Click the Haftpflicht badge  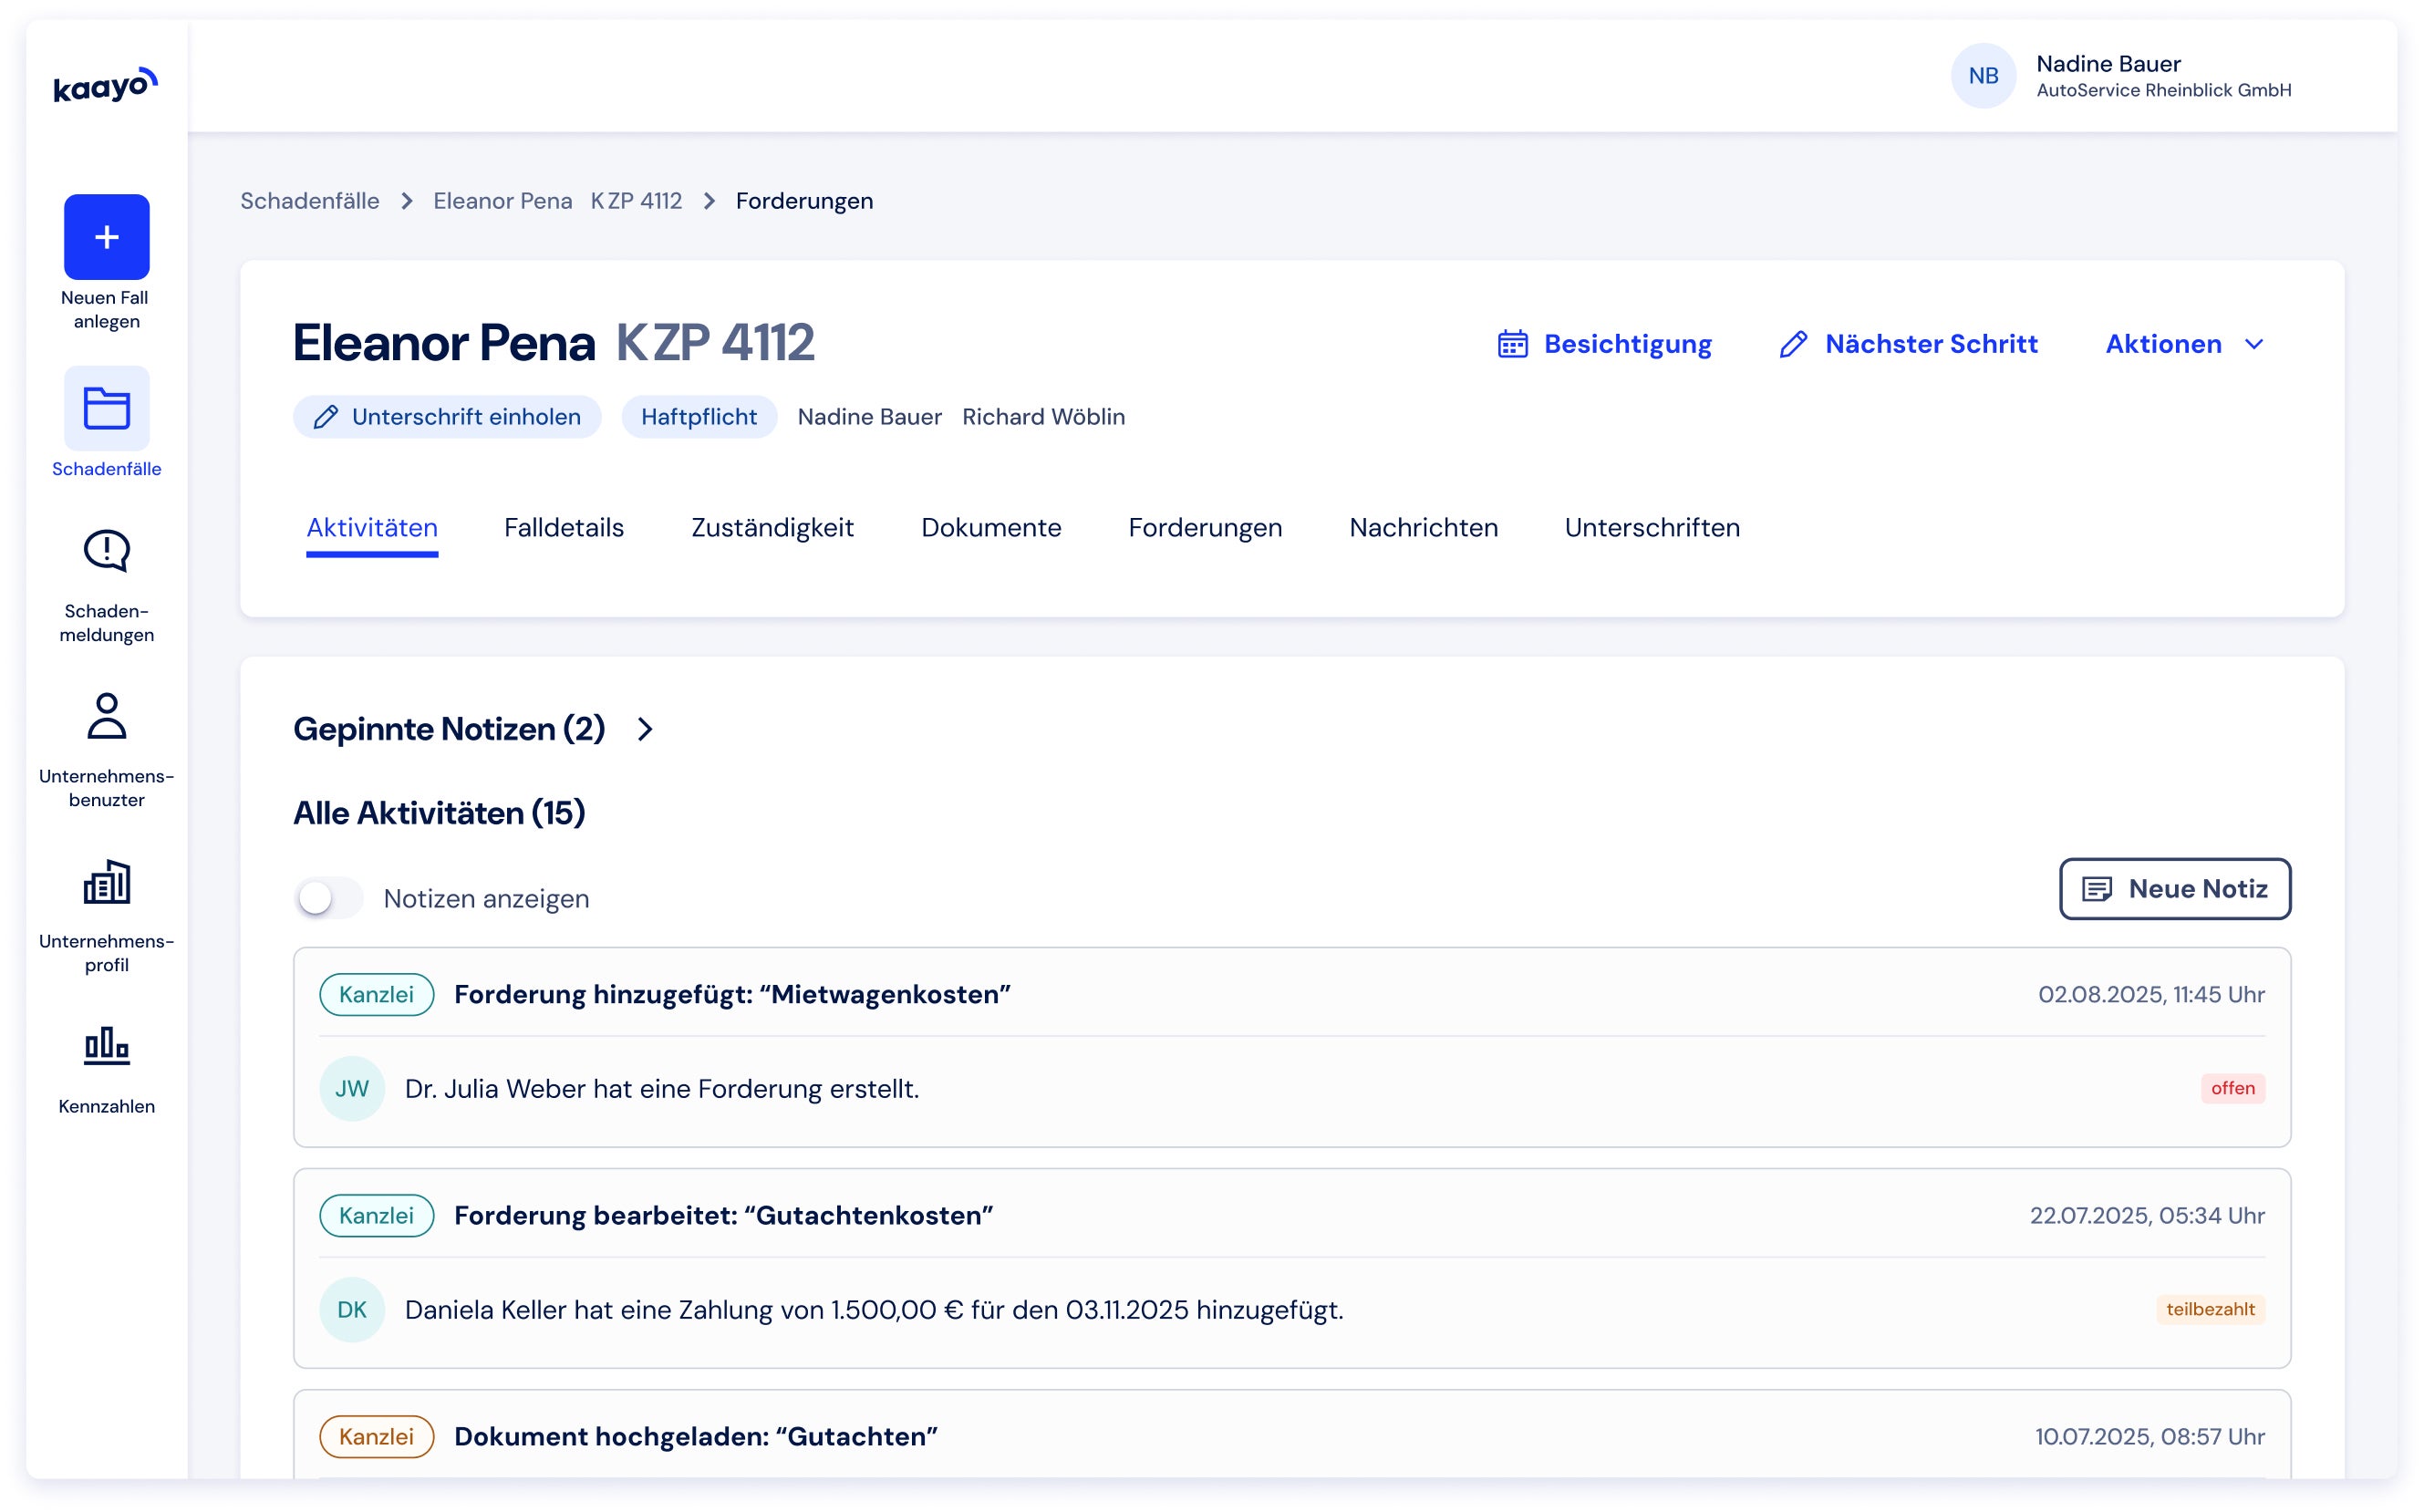tap(699, 417)
